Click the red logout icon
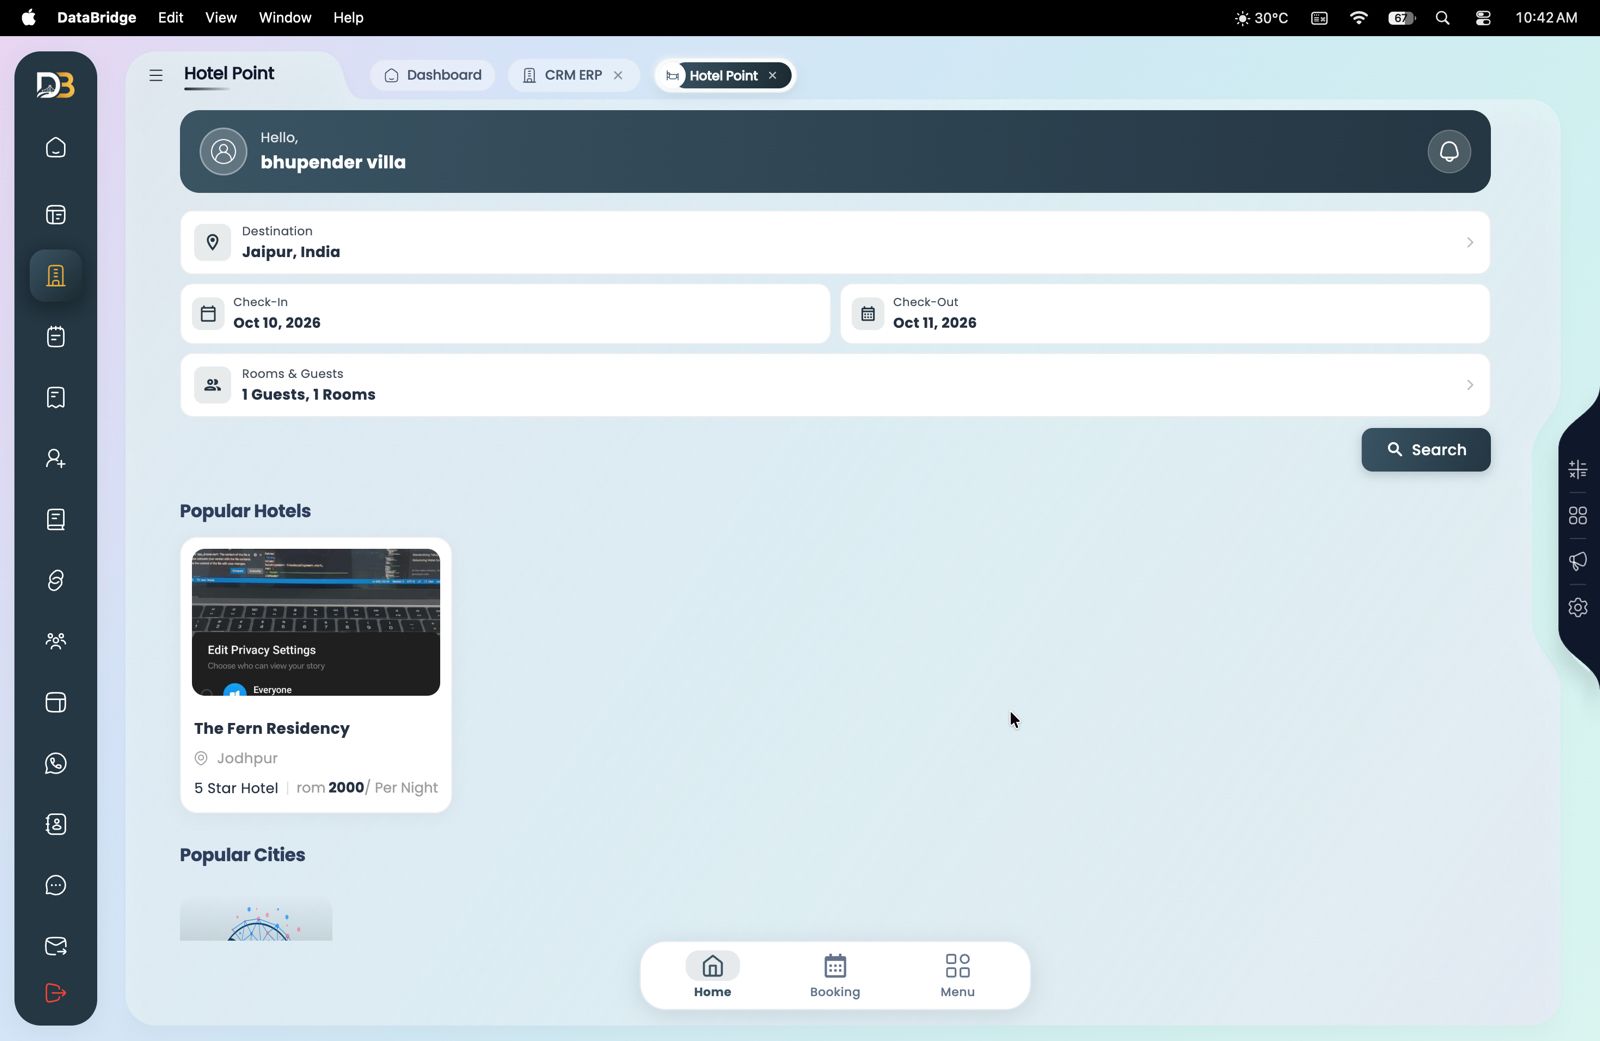Screen dimensions: 1600x1041 pos(56,993)
